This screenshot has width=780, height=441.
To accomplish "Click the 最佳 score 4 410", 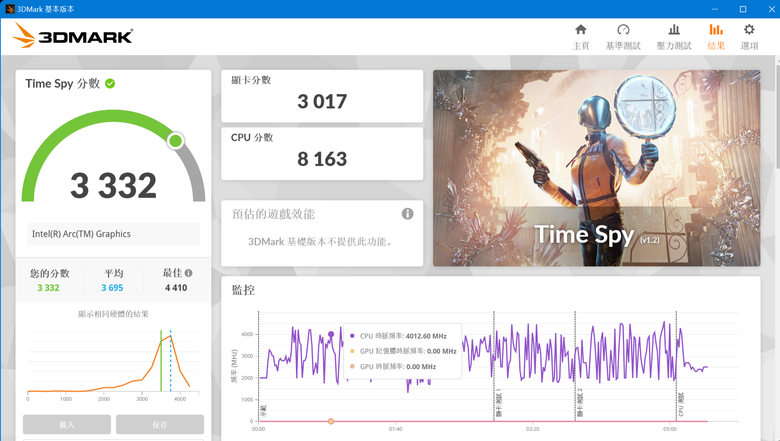I will click(176, 288).
